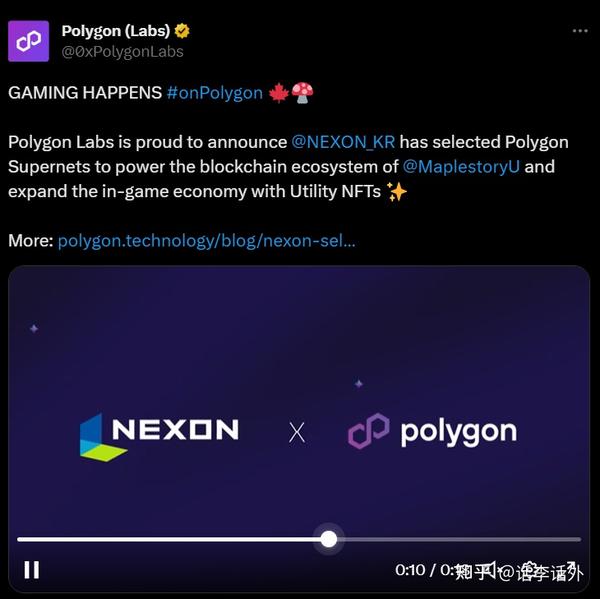Click the X between the video logos
This screenshot has height=599, width=600.
[297, 433]
